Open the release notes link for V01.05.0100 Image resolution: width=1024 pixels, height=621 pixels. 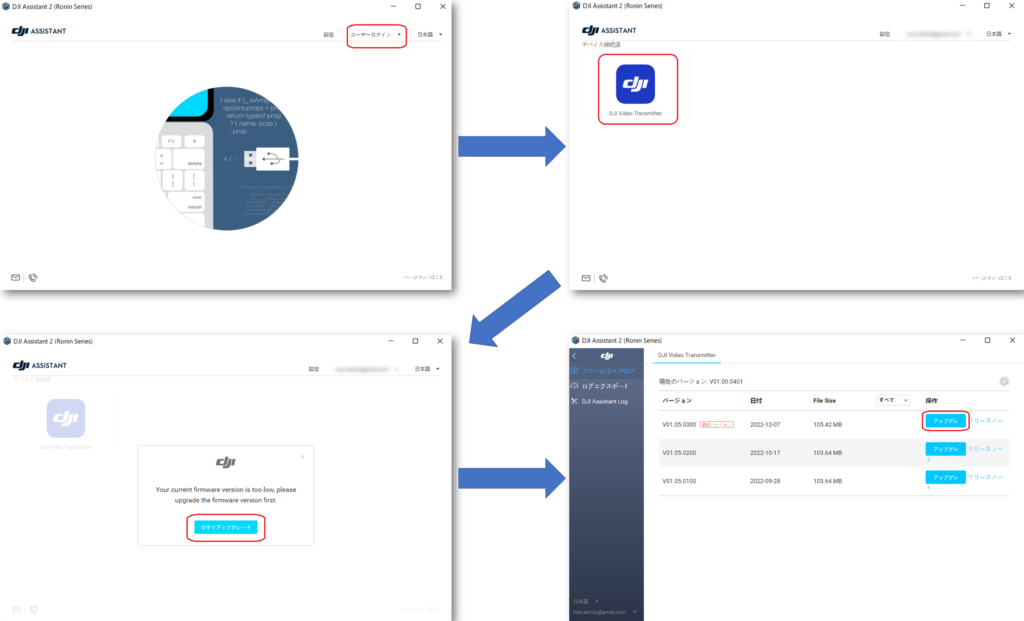(x=985, y=478)
